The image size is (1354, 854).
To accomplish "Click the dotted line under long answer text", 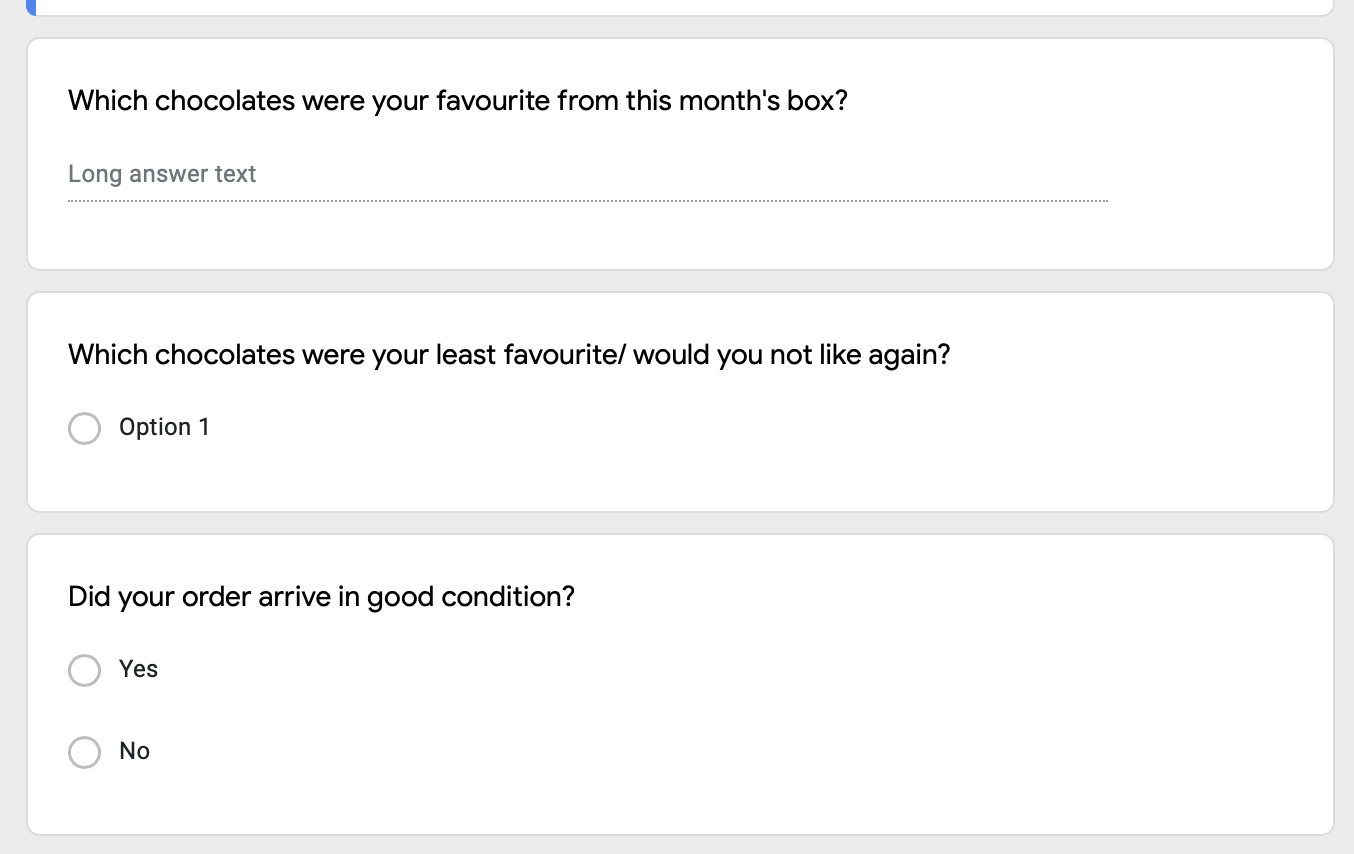I will pos(588,201).
